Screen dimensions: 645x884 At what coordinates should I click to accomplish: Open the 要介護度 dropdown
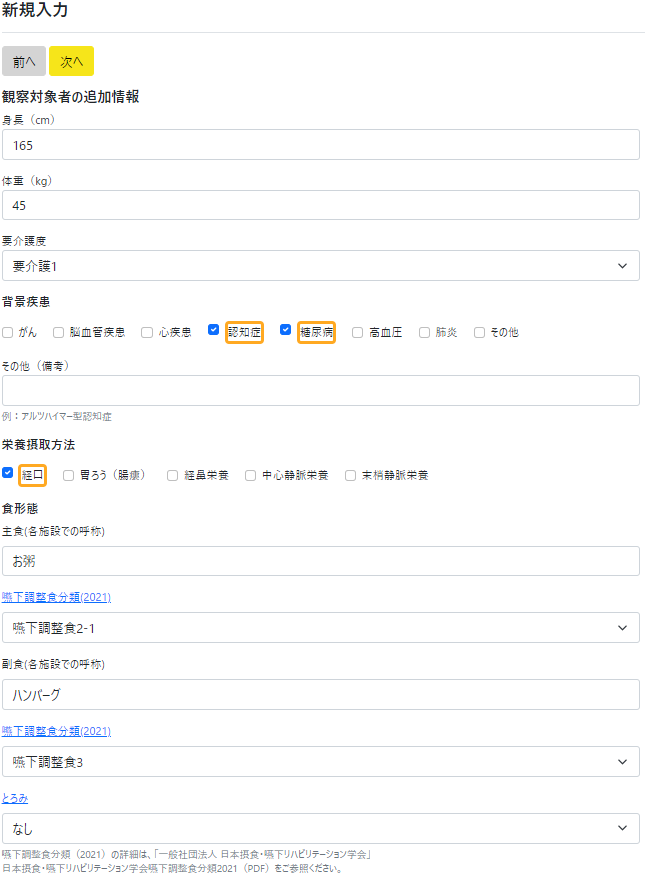pyautogui.click(x=320, y=266)
